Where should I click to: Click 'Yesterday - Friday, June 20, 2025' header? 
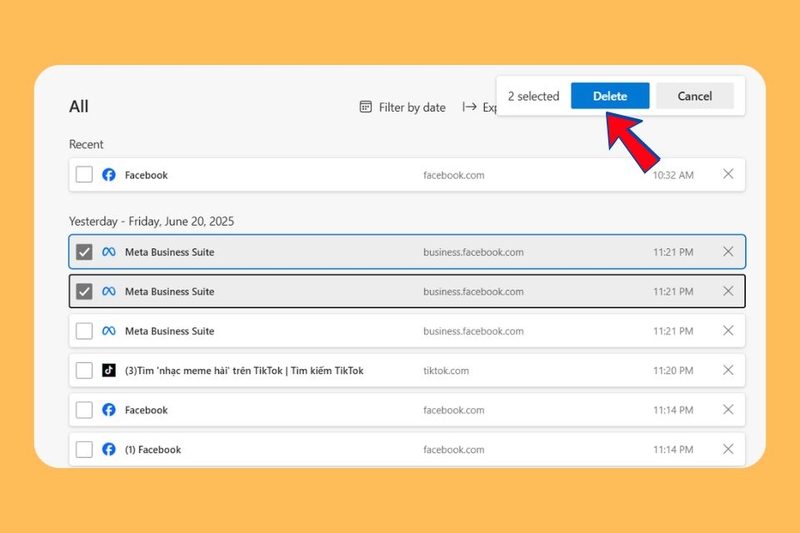pyautogui.click(x=151, y=221)
